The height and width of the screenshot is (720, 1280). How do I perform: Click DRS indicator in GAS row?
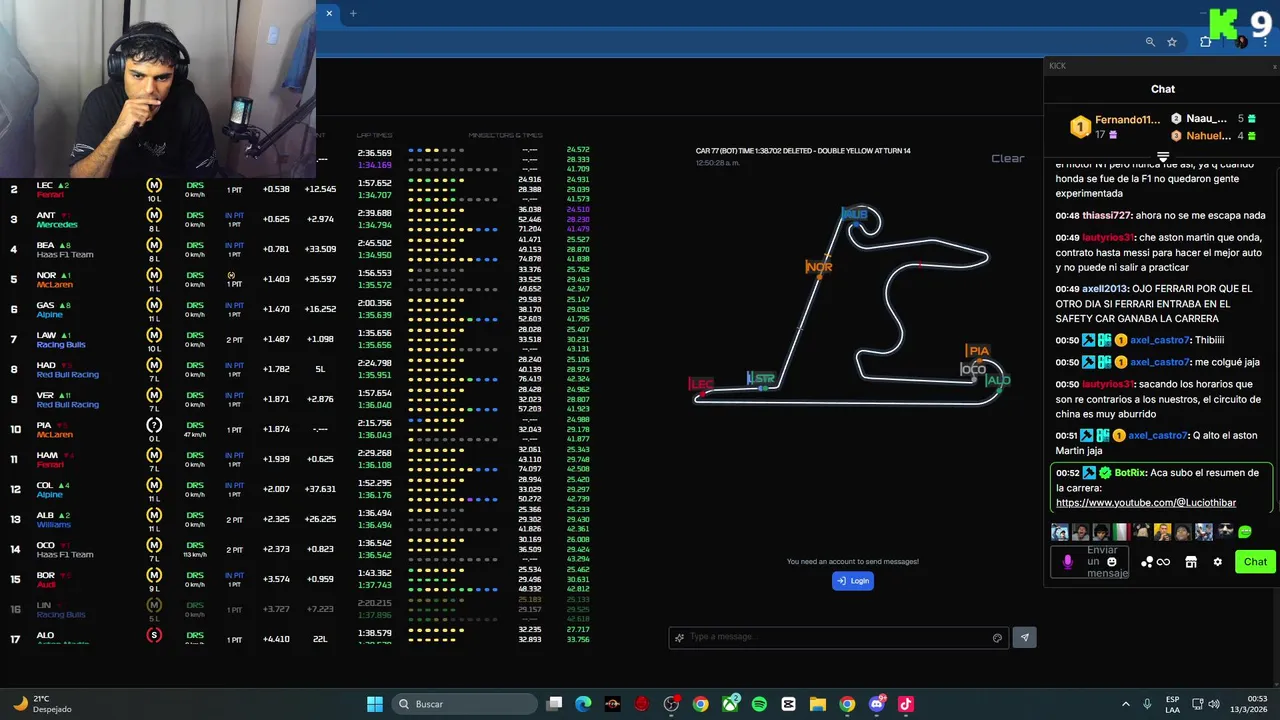pyautogui.click(x=195, y=305)
